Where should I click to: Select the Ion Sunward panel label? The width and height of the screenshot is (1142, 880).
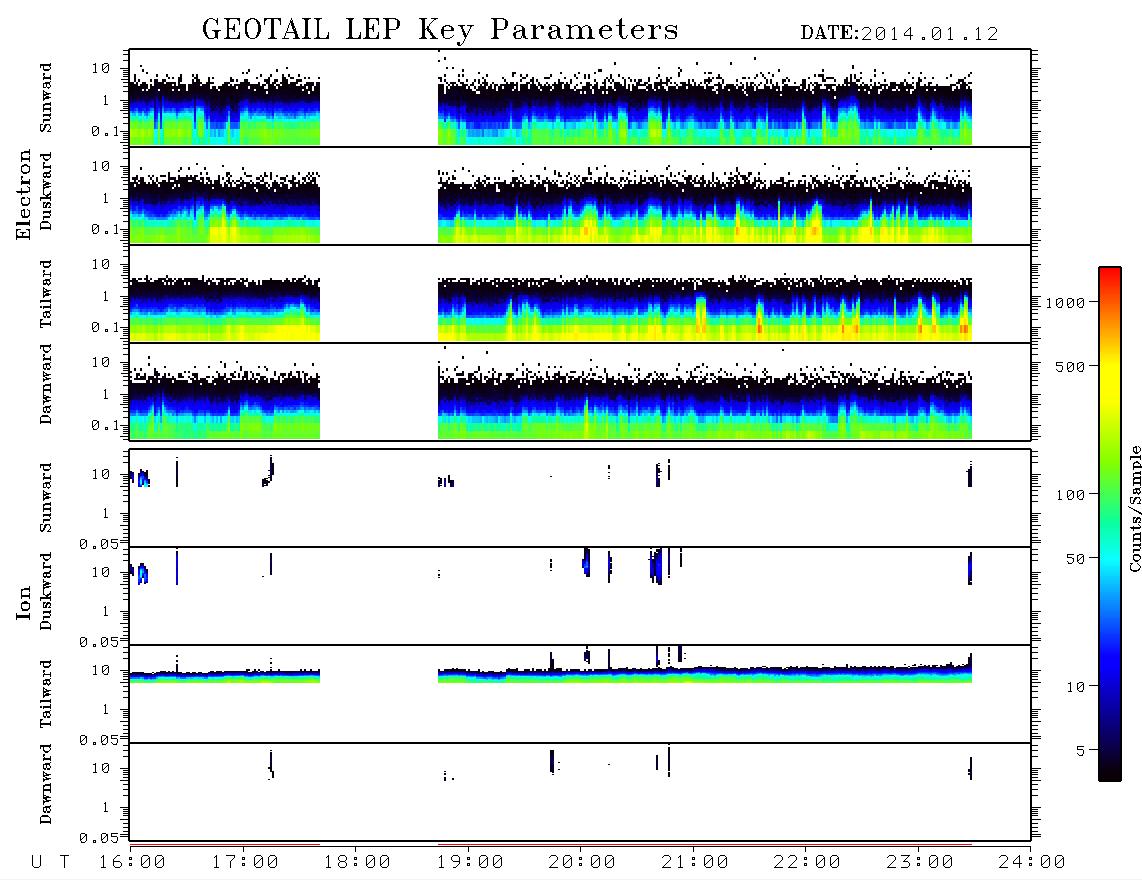(46, 498)
